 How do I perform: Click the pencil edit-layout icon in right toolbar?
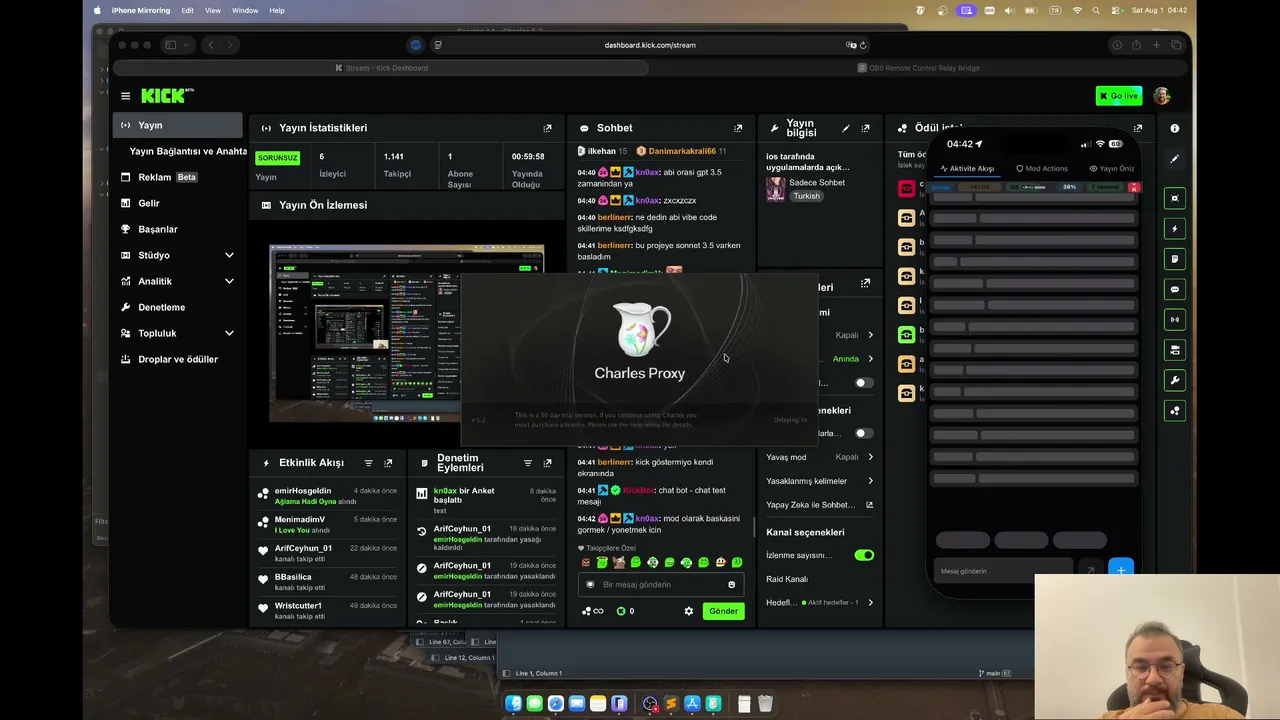click(1175, 159)
